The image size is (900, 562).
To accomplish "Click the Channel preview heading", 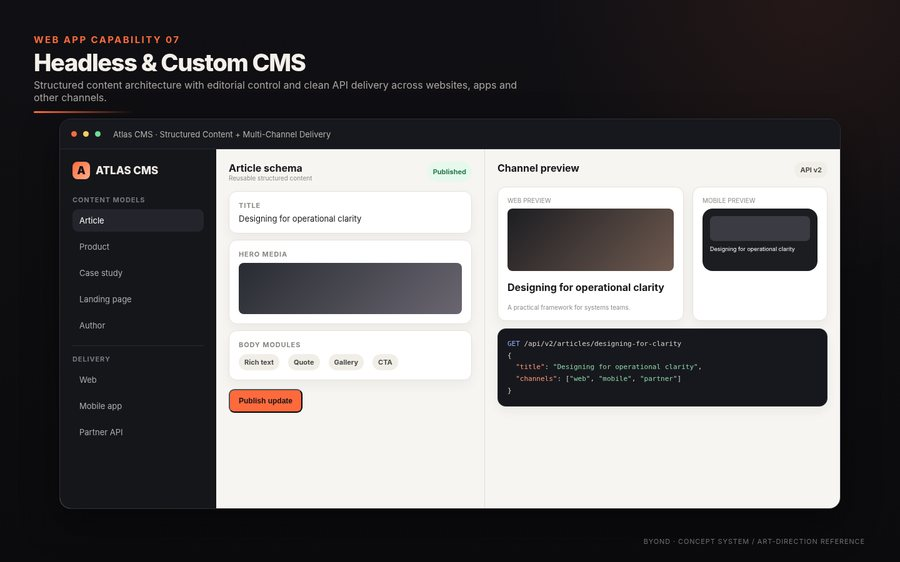I will point(538,168).
